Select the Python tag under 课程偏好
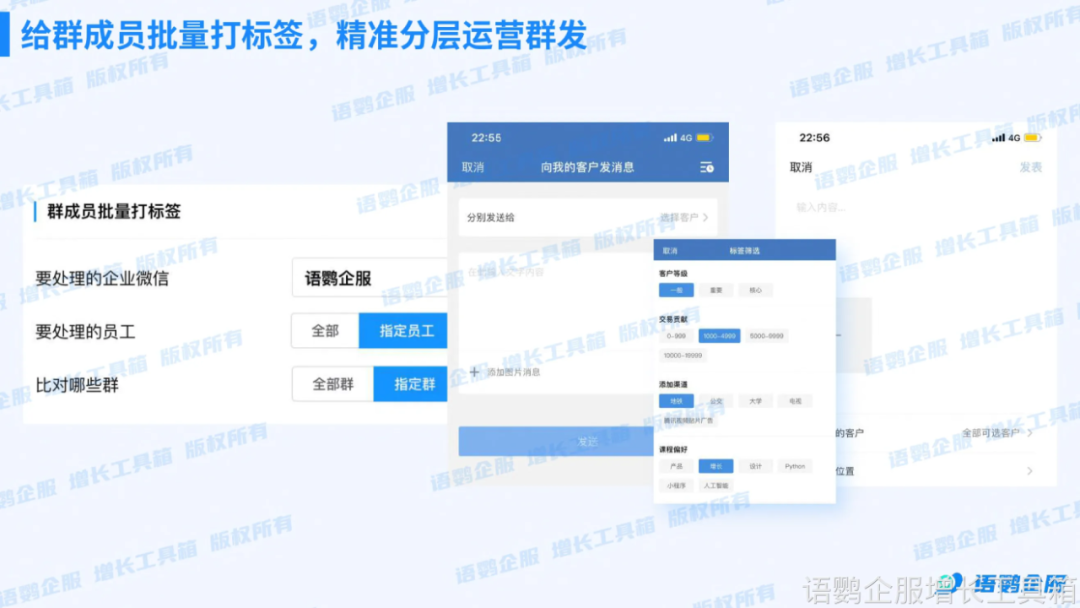 point(795,466)
